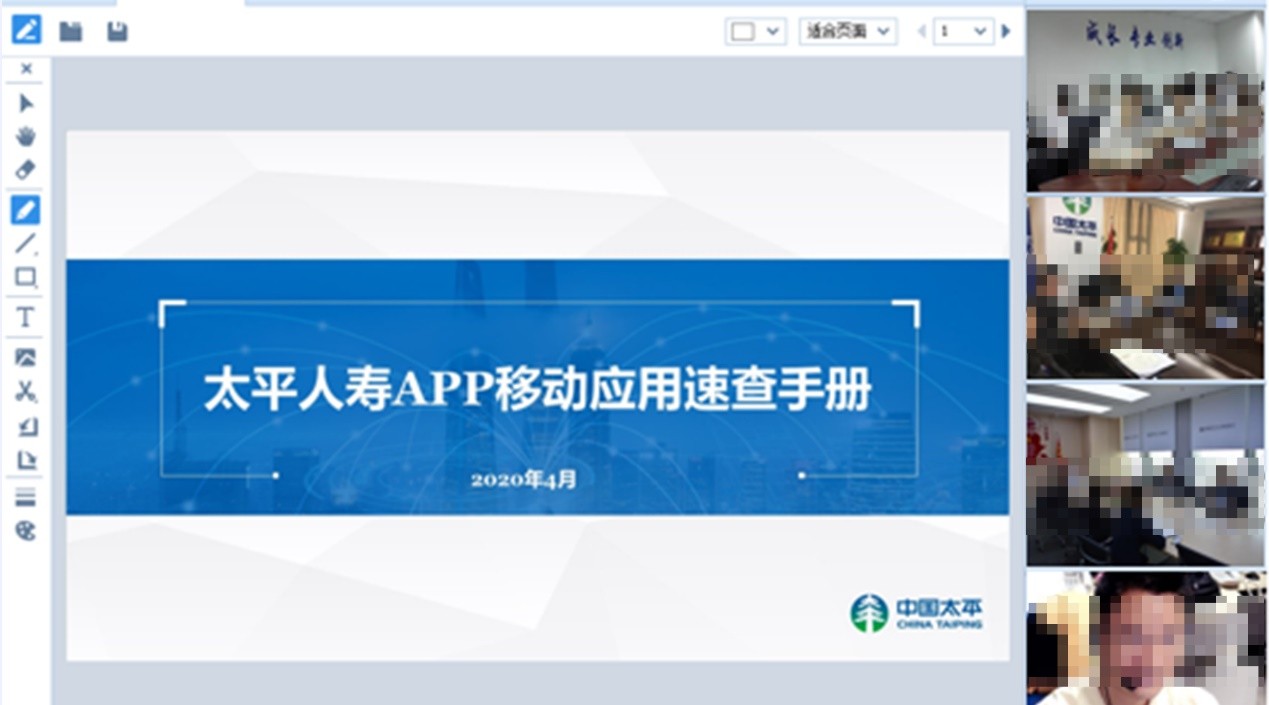The height and width of the screenshot is (705, 1269).
Task: Select the highlighted pen drawing tool
Action: (26, 210)
